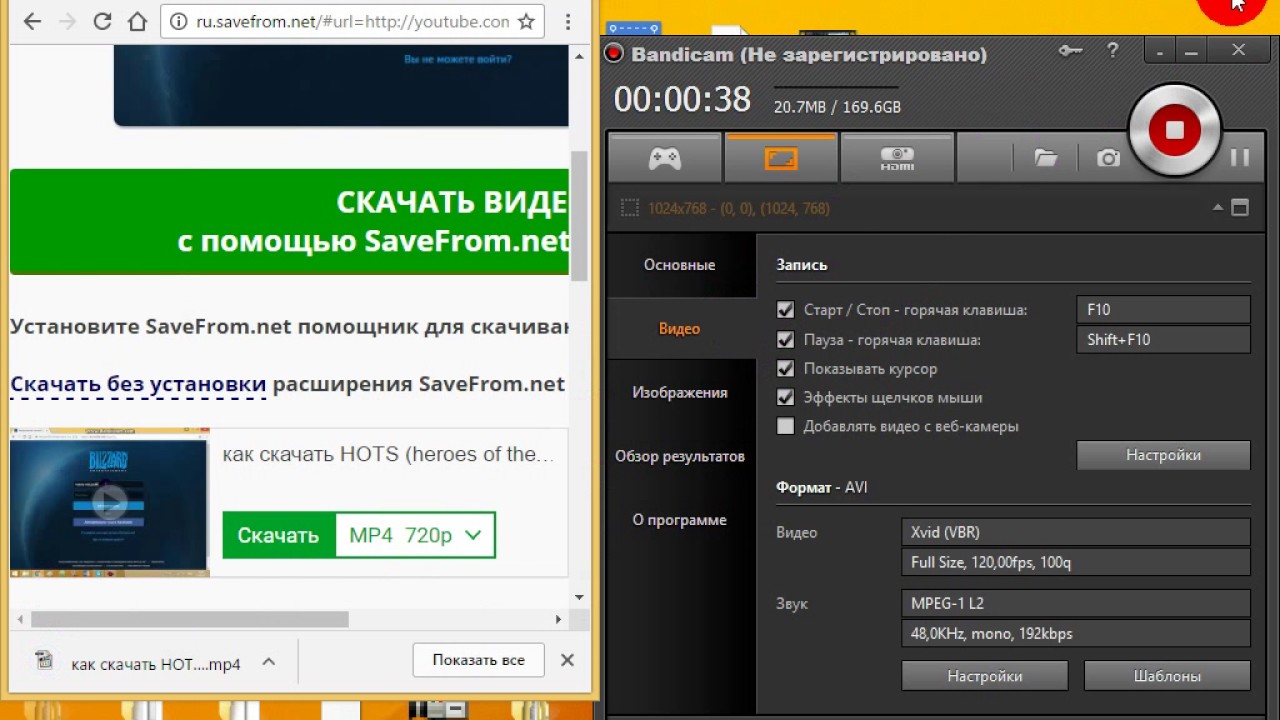Reload the savefrom.net page
This screenshot has width=1280, height=720.
[102, 22]
